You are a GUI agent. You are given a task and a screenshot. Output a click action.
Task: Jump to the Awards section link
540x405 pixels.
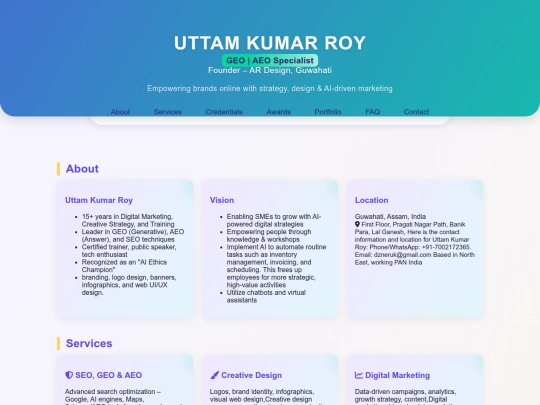coord(279,112)
